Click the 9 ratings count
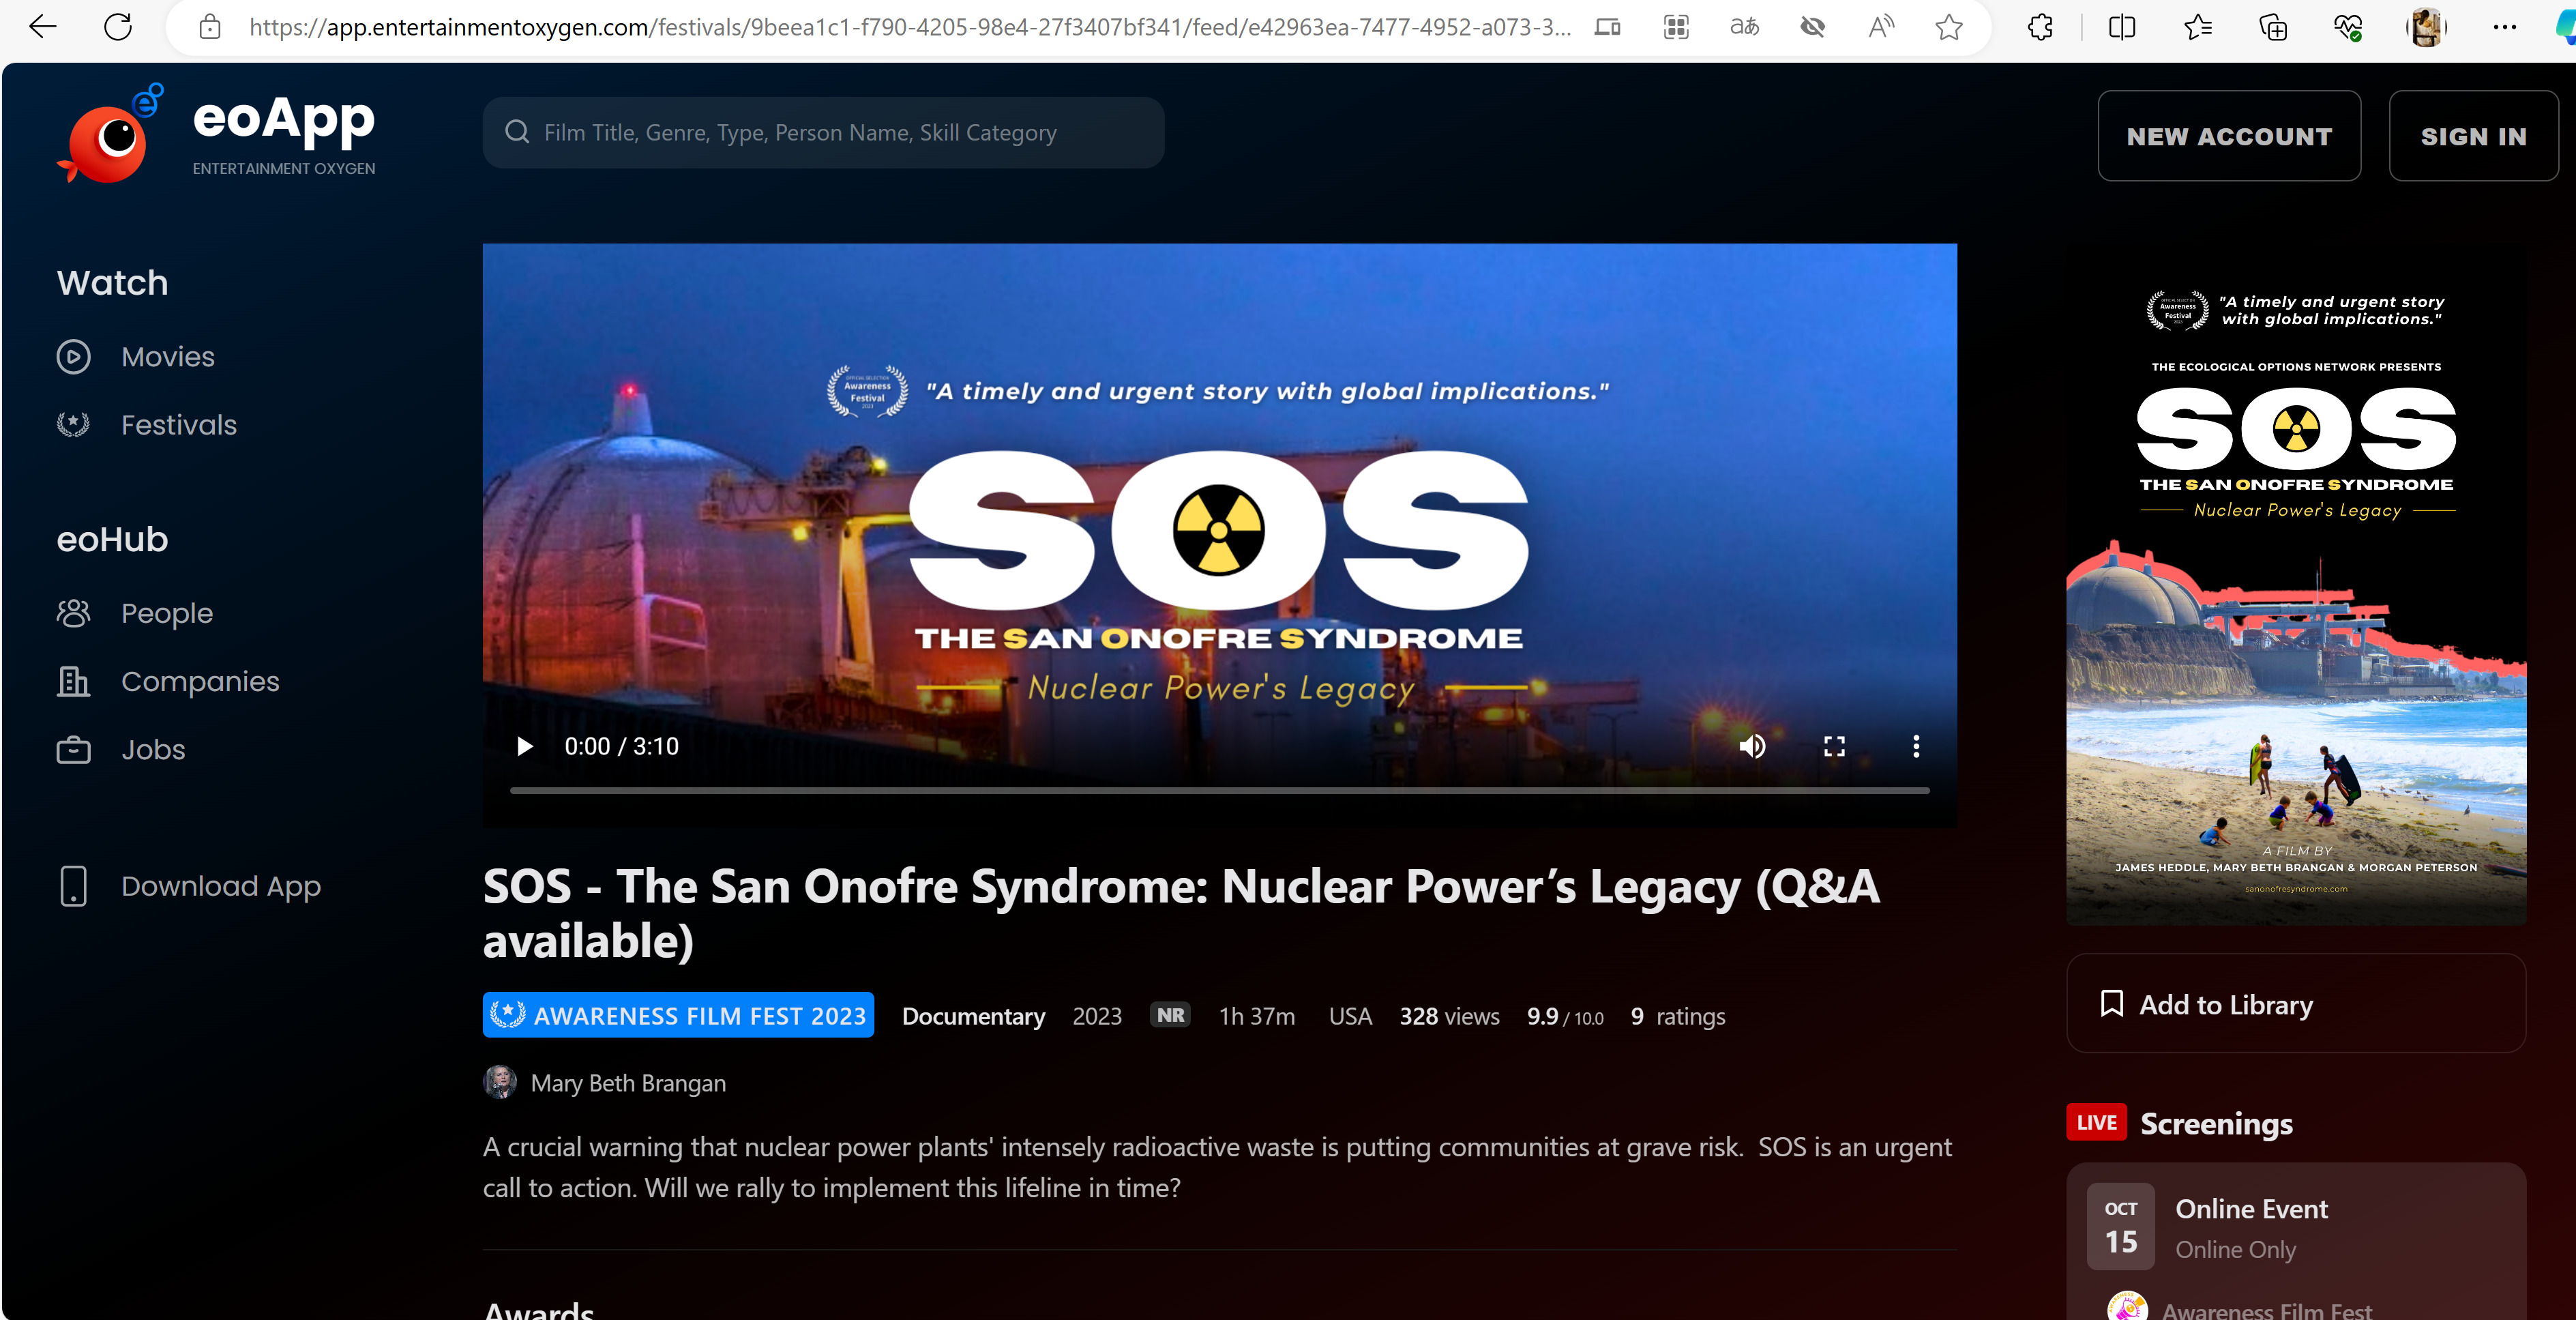2576x1320 pixels. 1677,1016
